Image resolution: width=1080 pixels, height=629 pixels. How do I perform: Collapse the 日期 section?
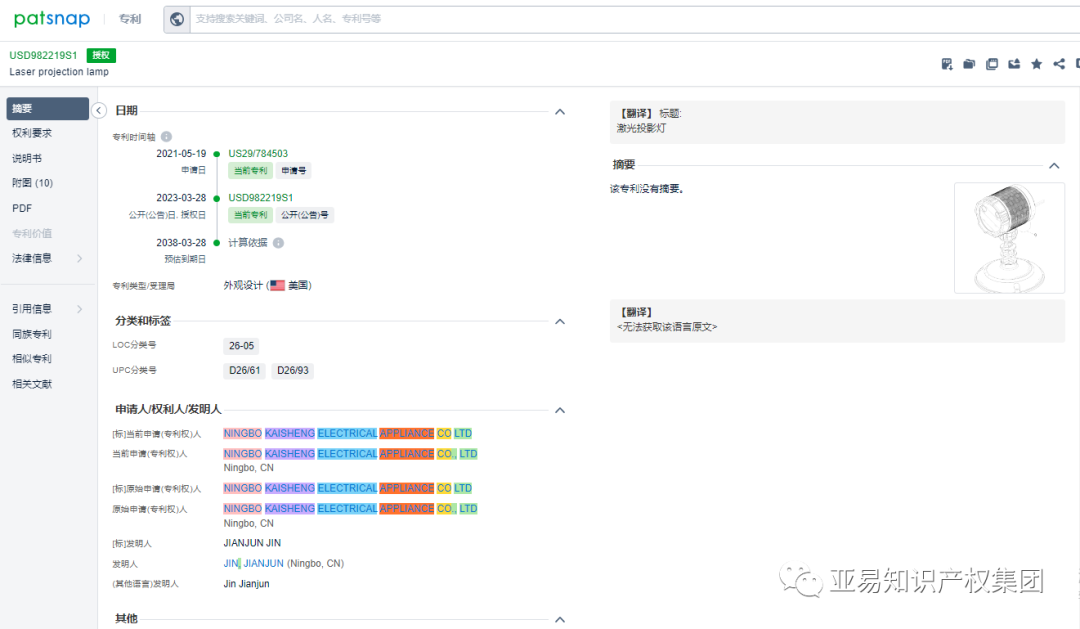560,112
